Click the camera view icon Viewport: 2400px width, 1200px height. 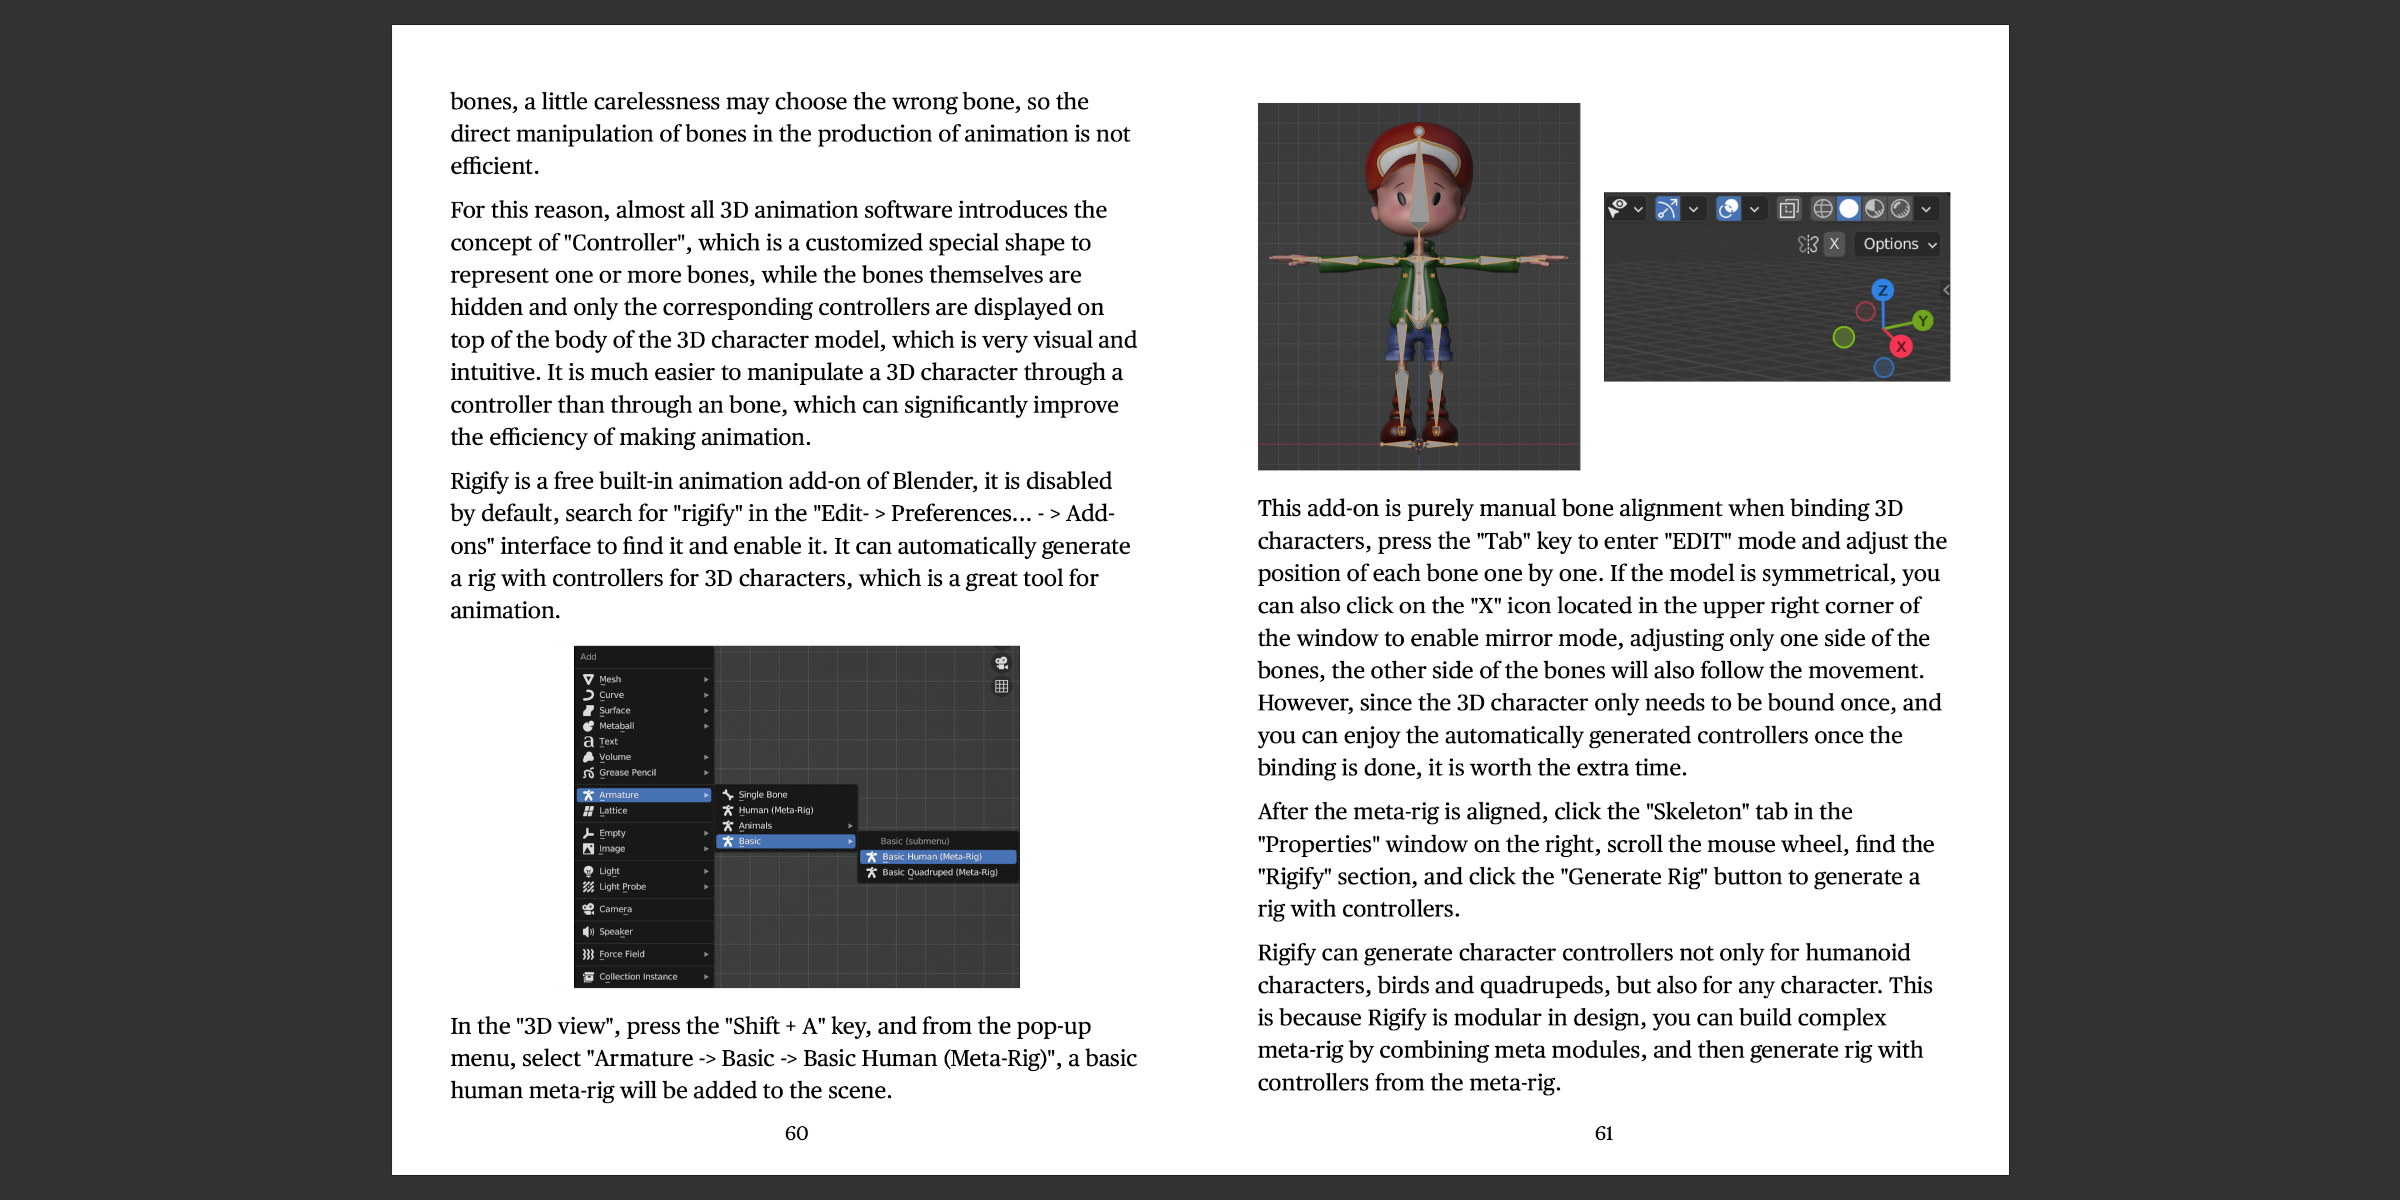tap(1001, 663)
